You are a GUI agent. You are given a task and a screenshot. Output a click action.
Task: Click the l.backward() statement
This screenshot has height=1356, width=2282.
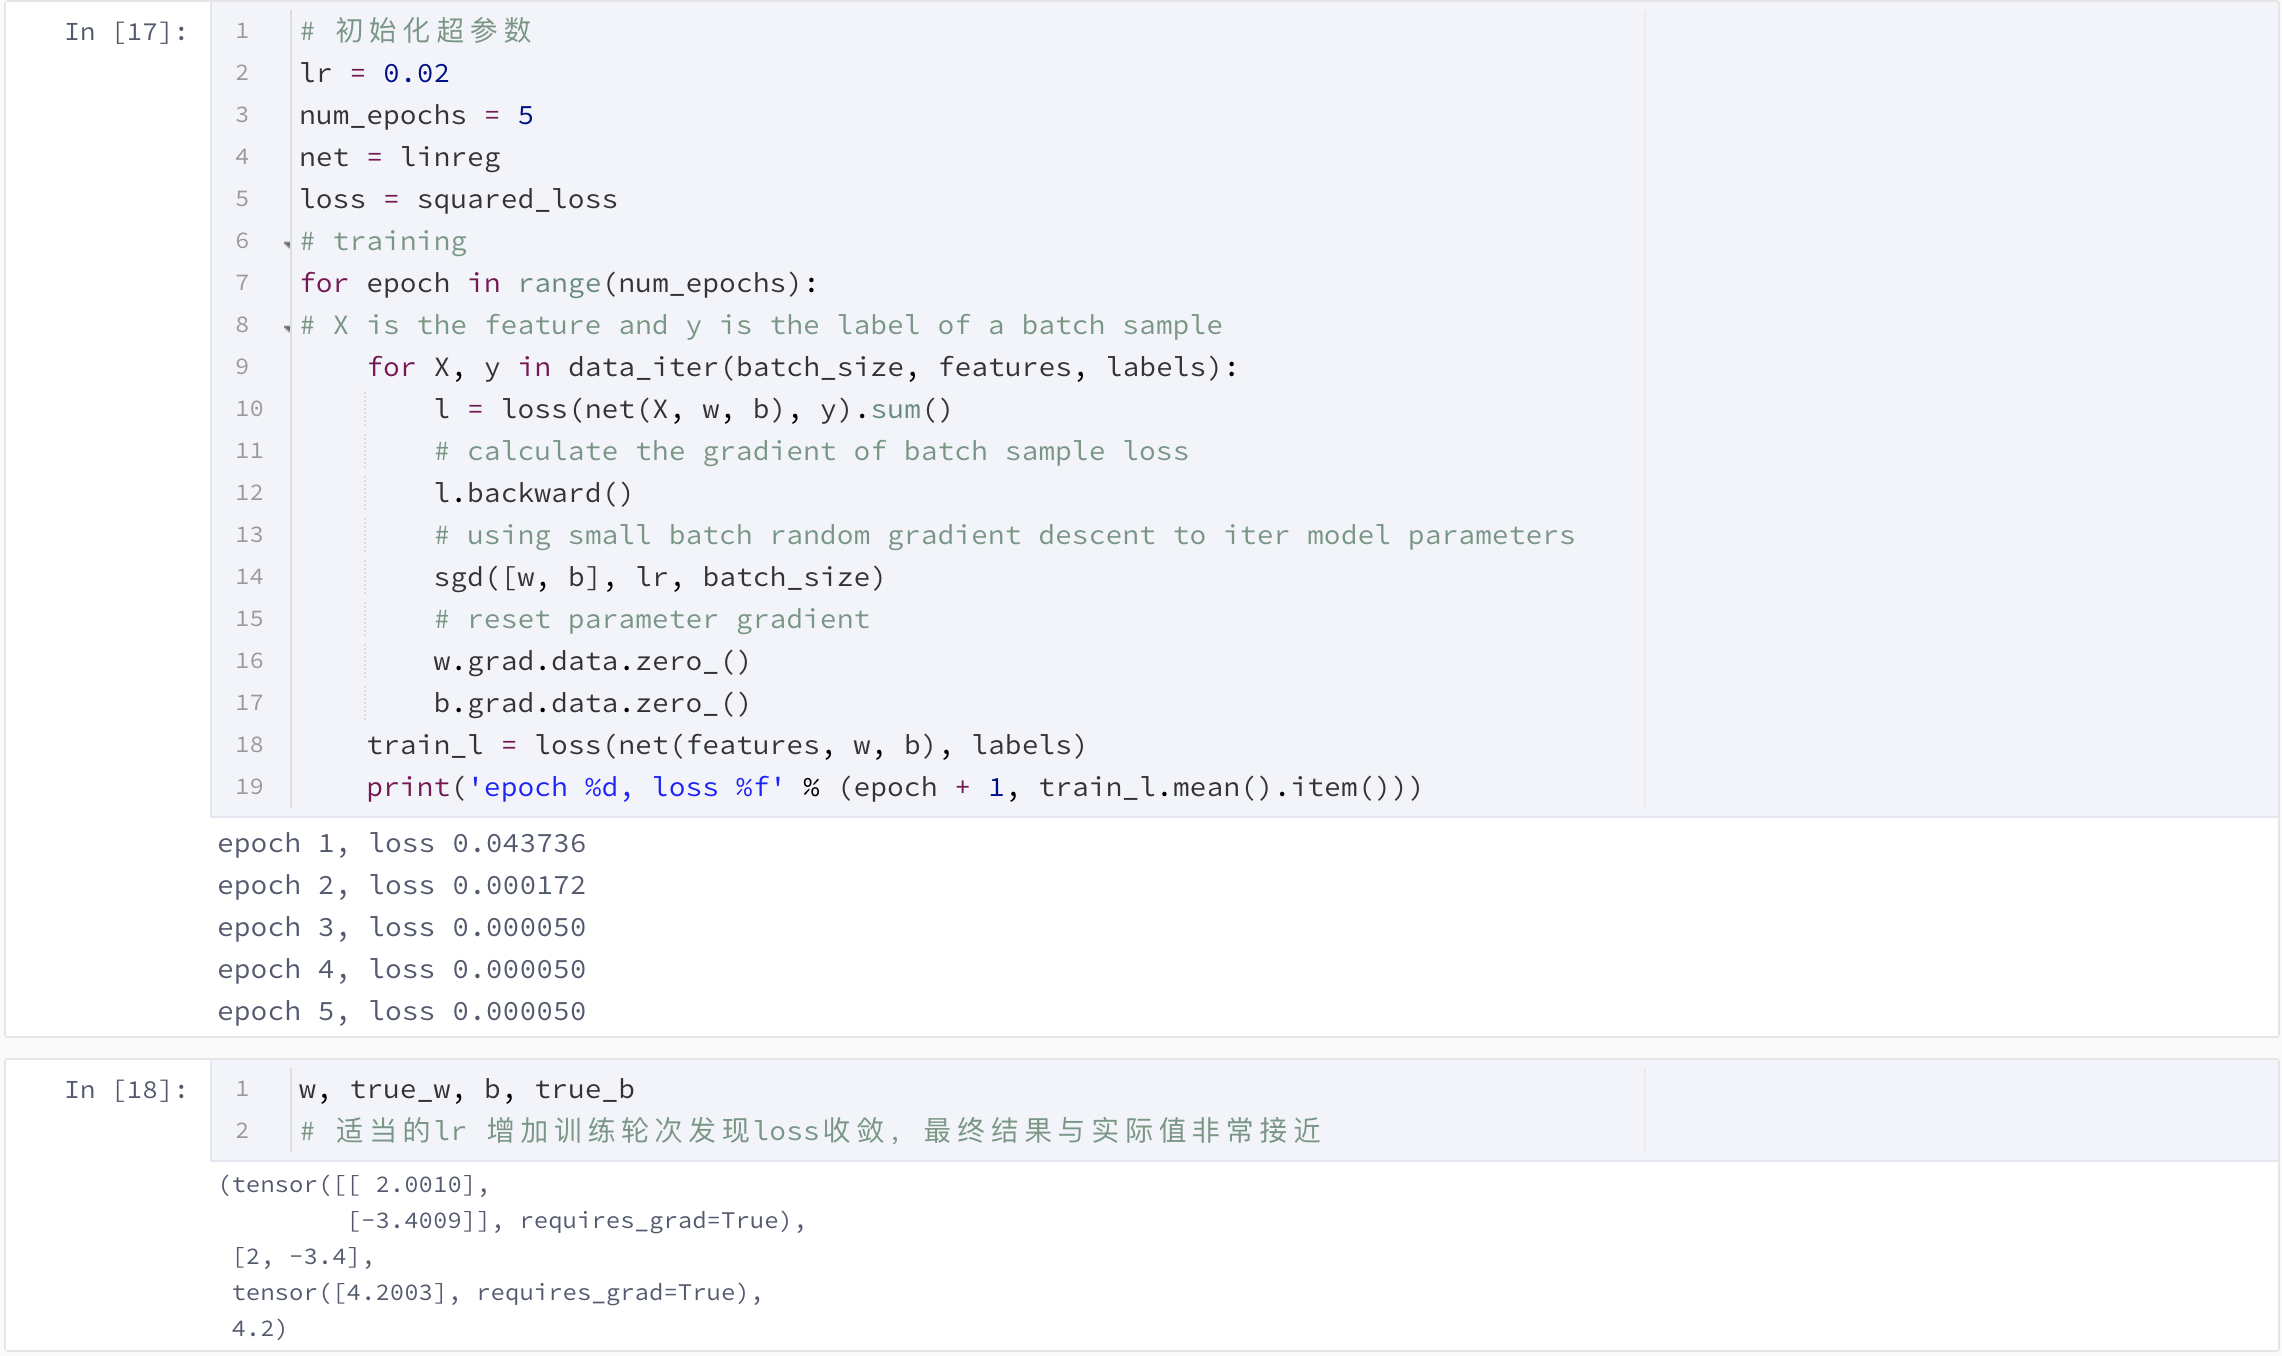pyautogui.click(x=532, y=494)
